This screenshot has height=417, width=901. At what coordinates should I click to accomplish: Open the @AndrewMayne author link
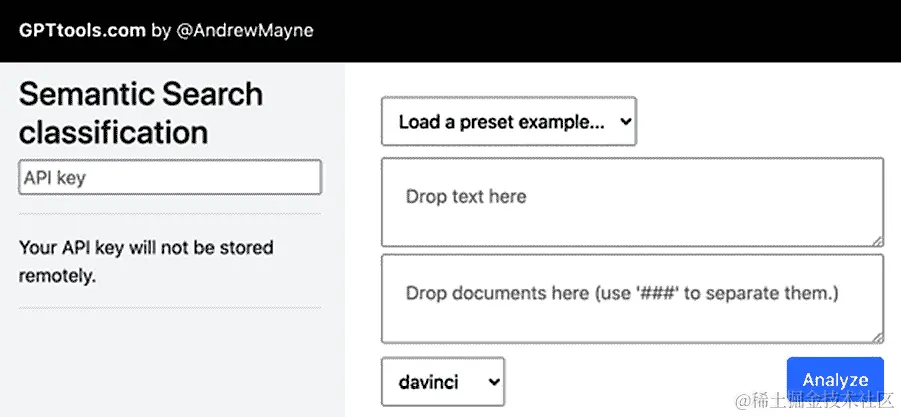pyautogui.click(x=245, y=30)
